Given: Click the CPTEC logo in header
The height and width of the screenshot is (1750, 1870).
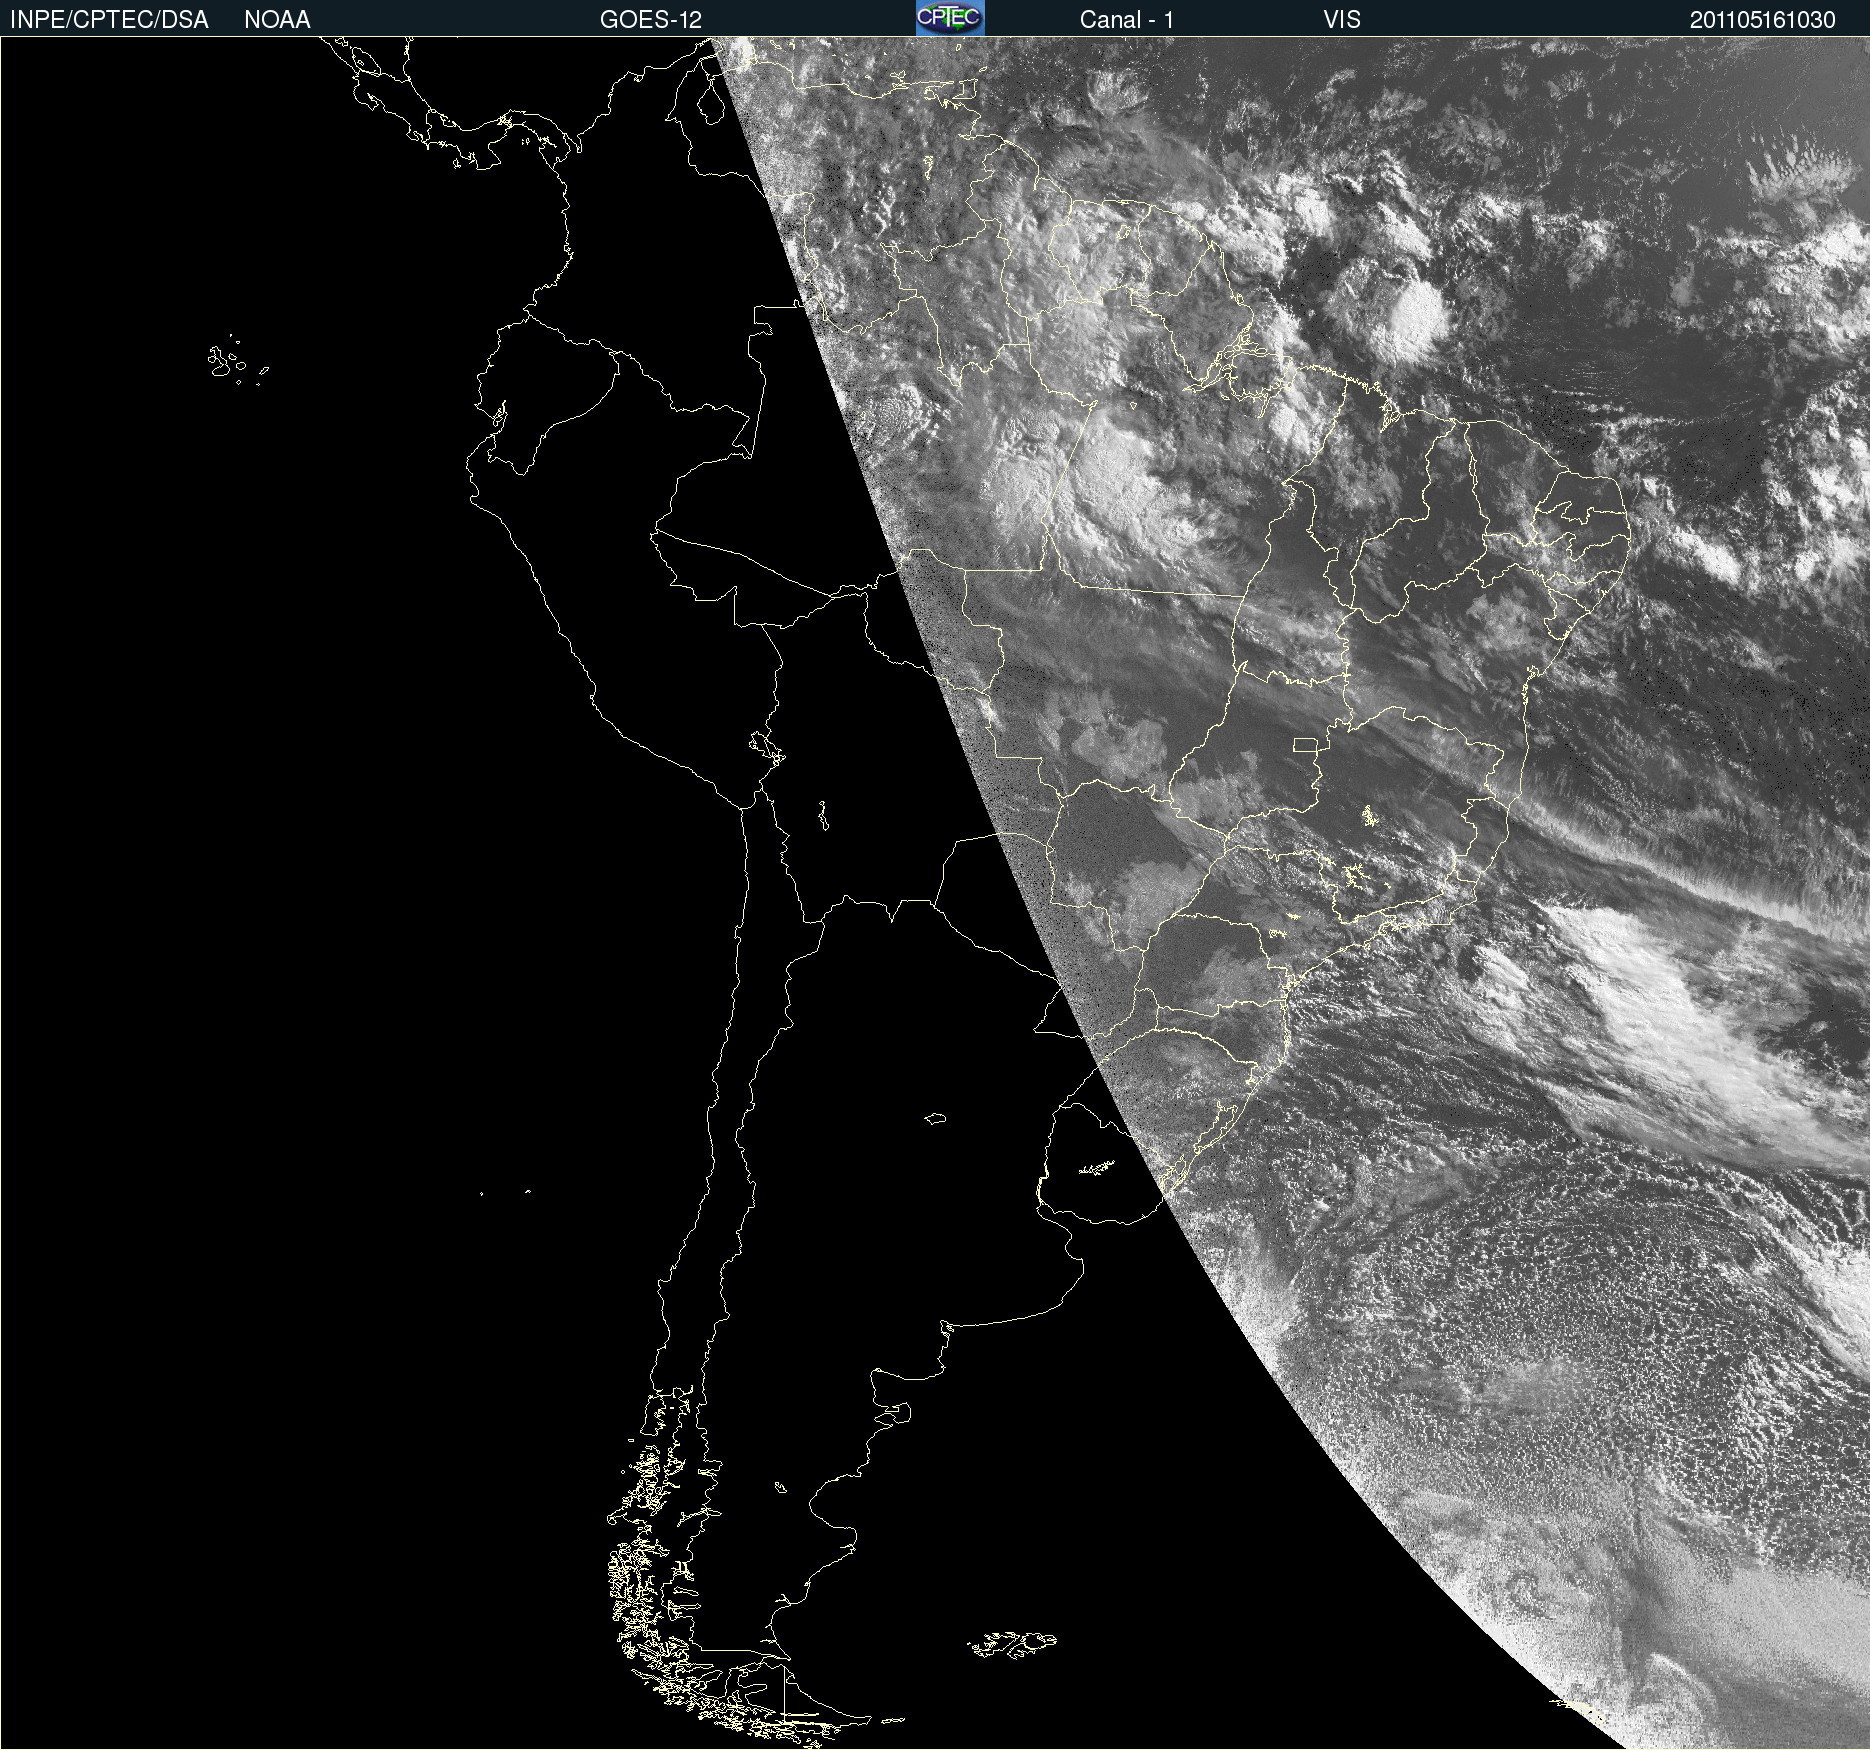Looking at the screenshot, I should 950,18.
